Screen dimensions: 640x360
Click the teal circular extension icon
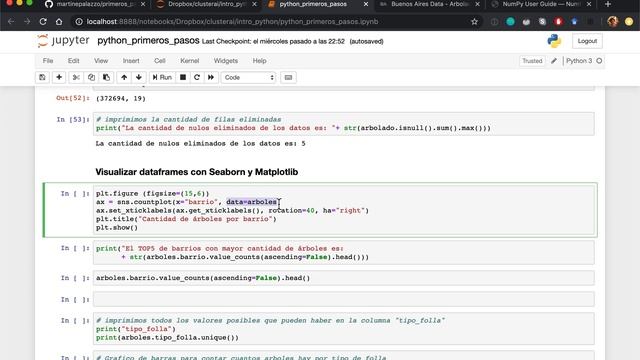510,22
